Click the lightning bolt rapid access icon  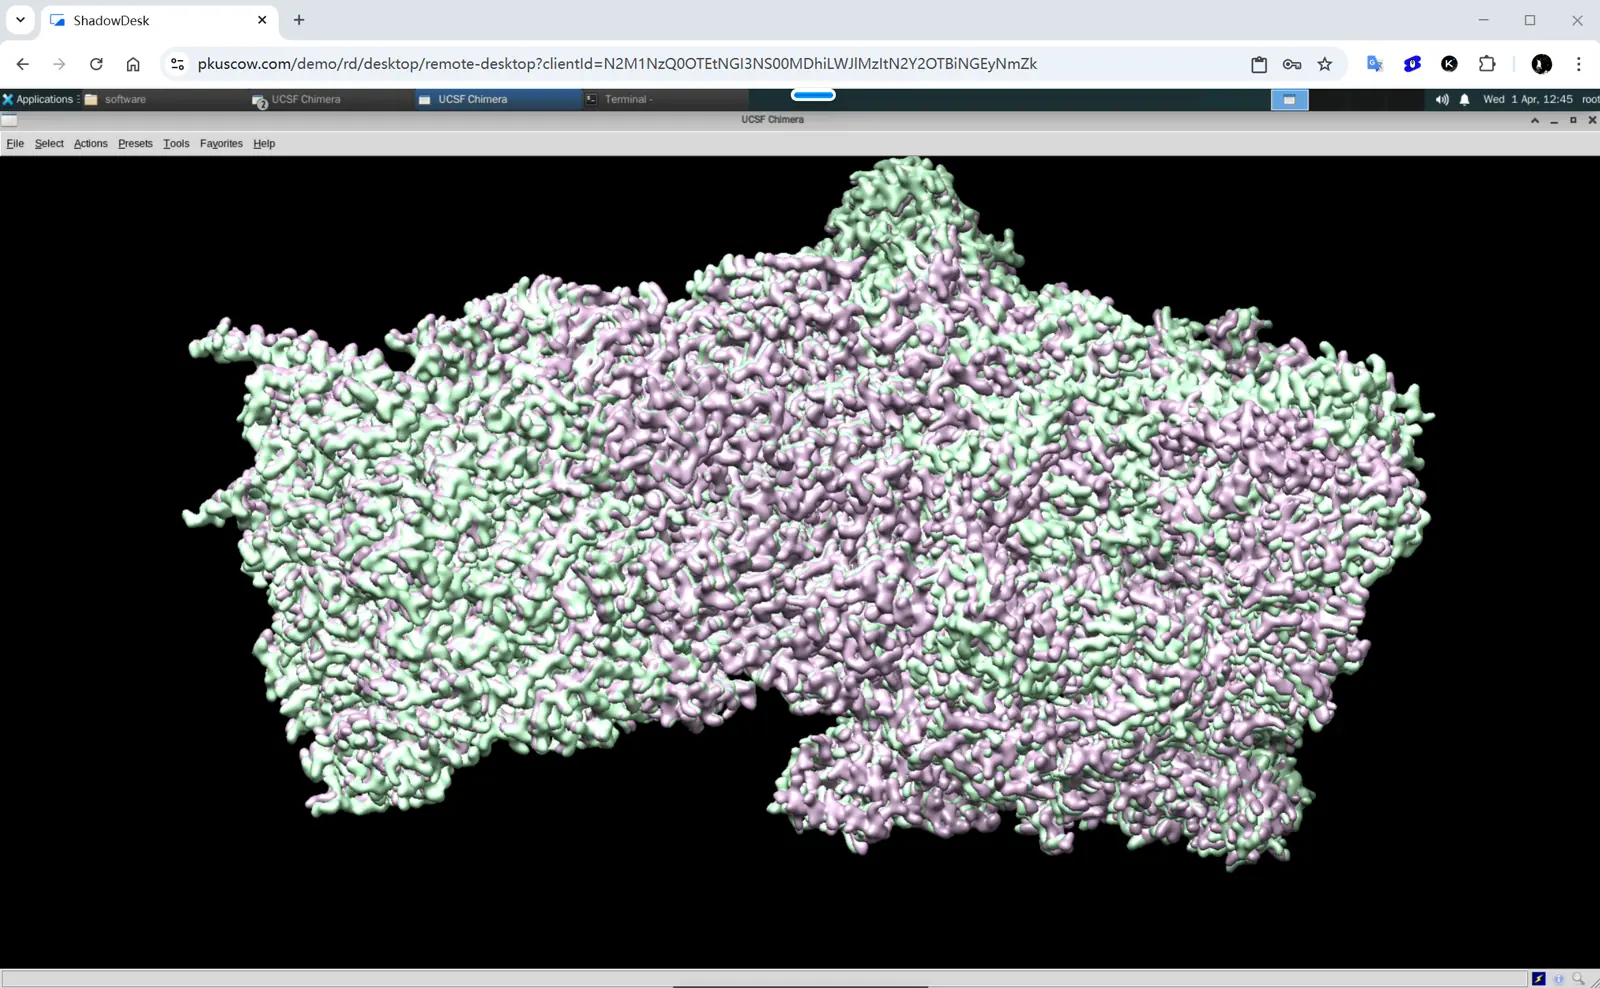pyautogui.click(x=1538, y=979)
